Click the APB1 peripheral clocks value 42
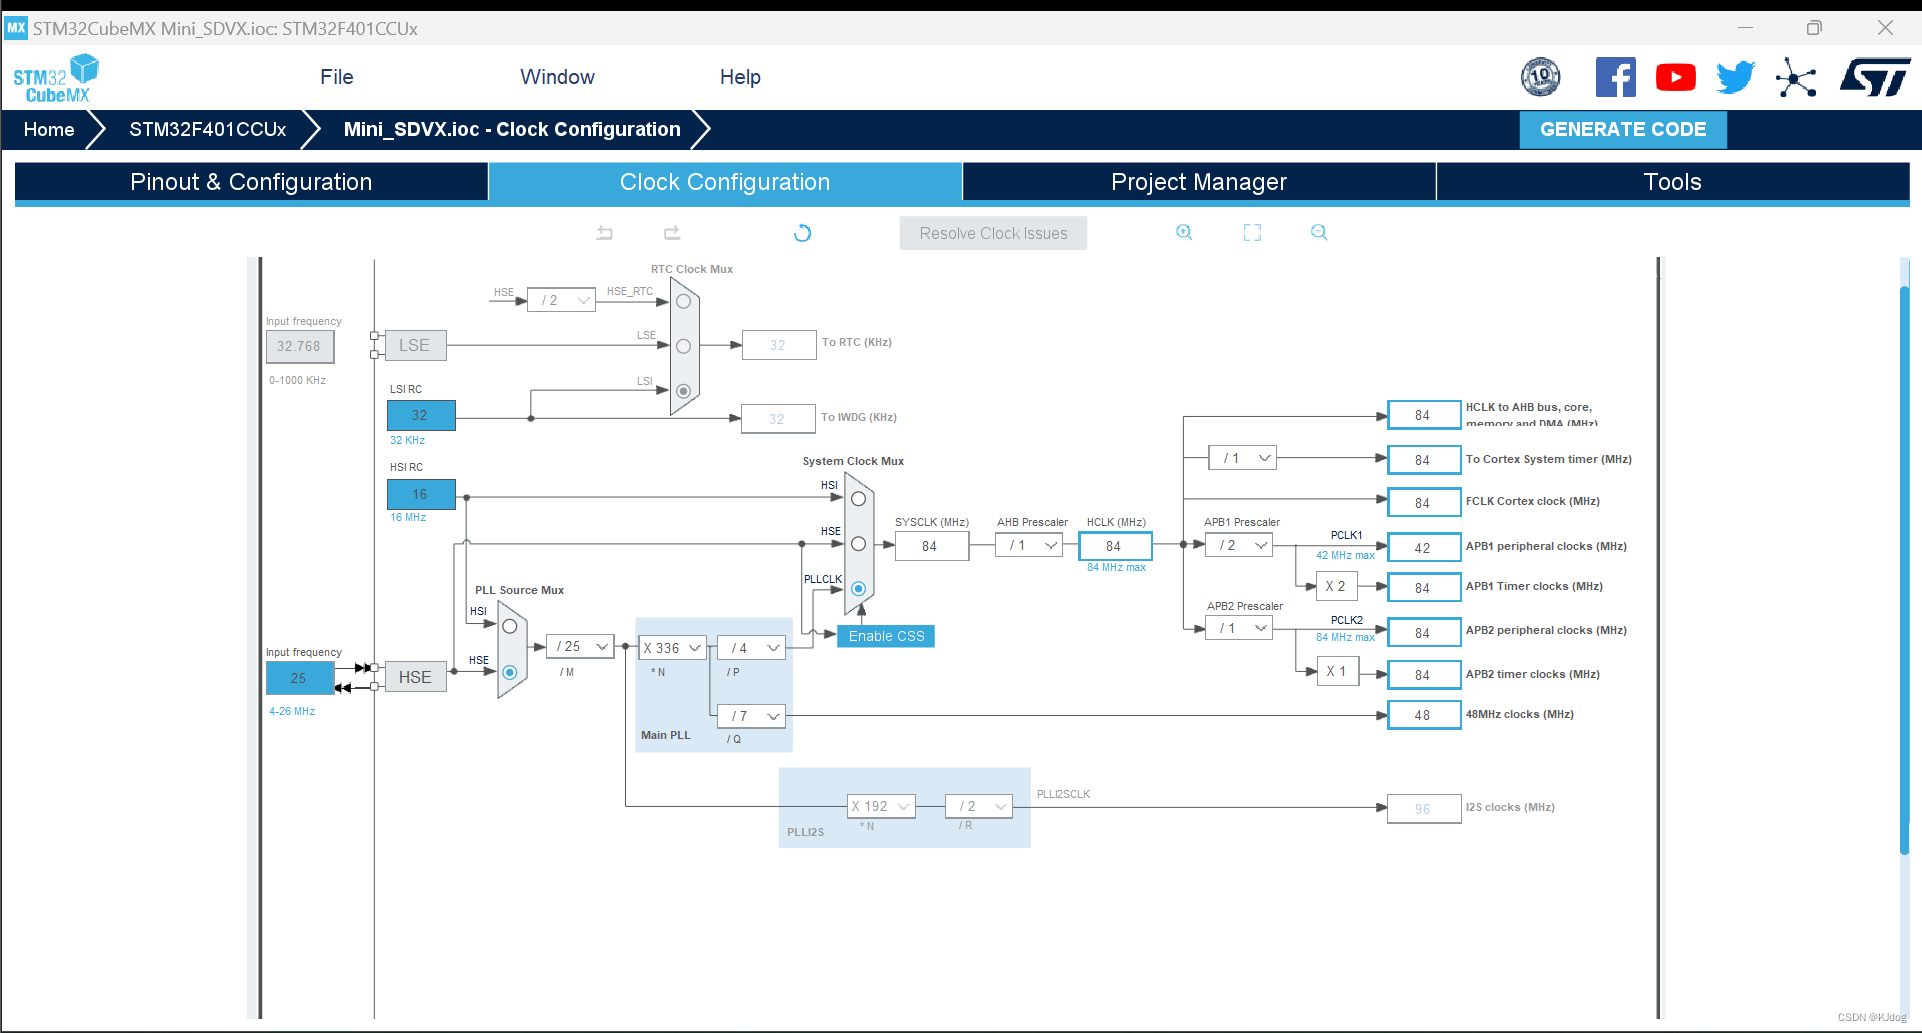This screenshot has height=1033, width=1922. pos(1423,548)
